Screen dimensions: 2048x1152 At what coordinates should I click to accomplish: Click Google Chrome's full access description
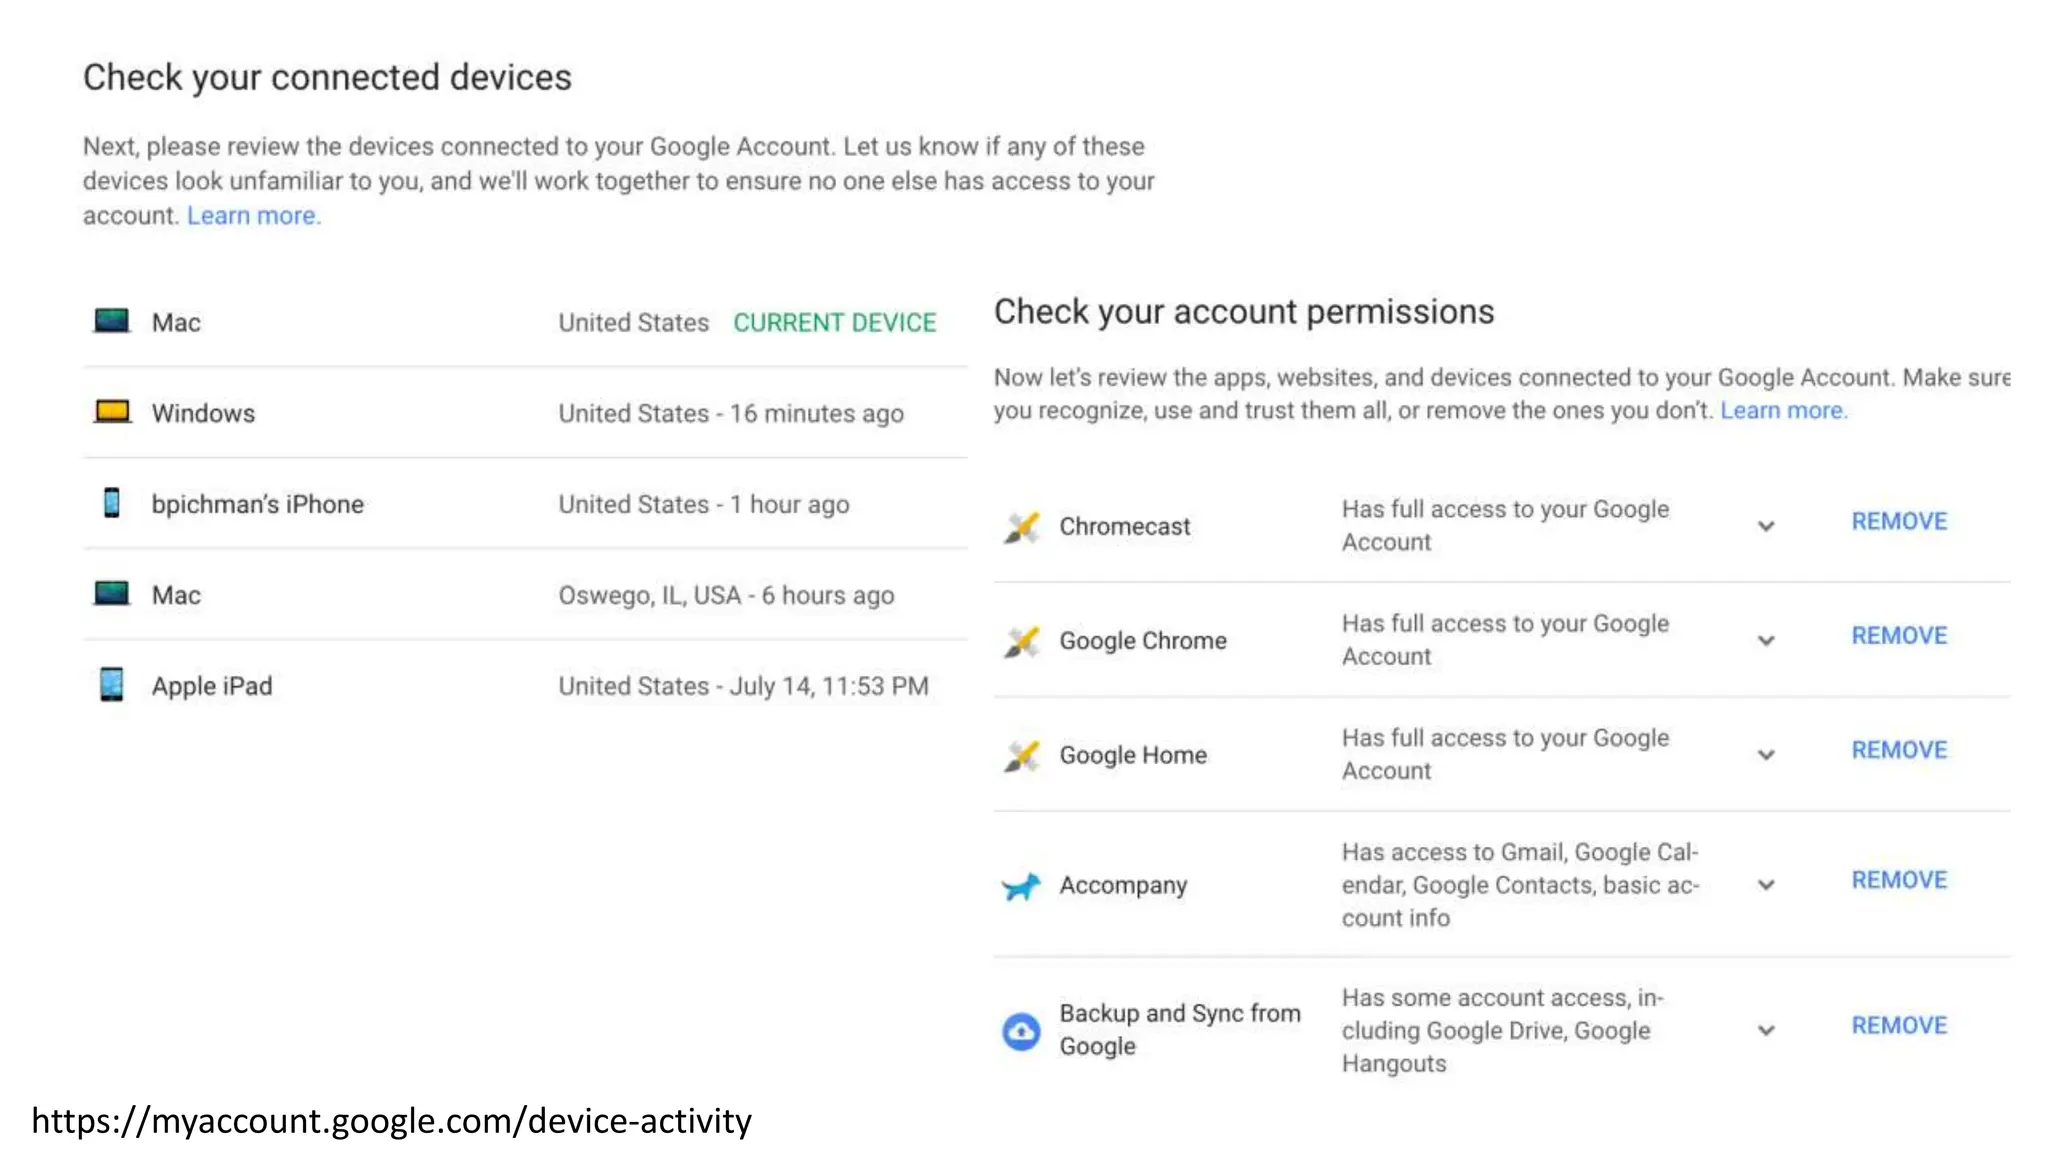(x=1505, y=640)
